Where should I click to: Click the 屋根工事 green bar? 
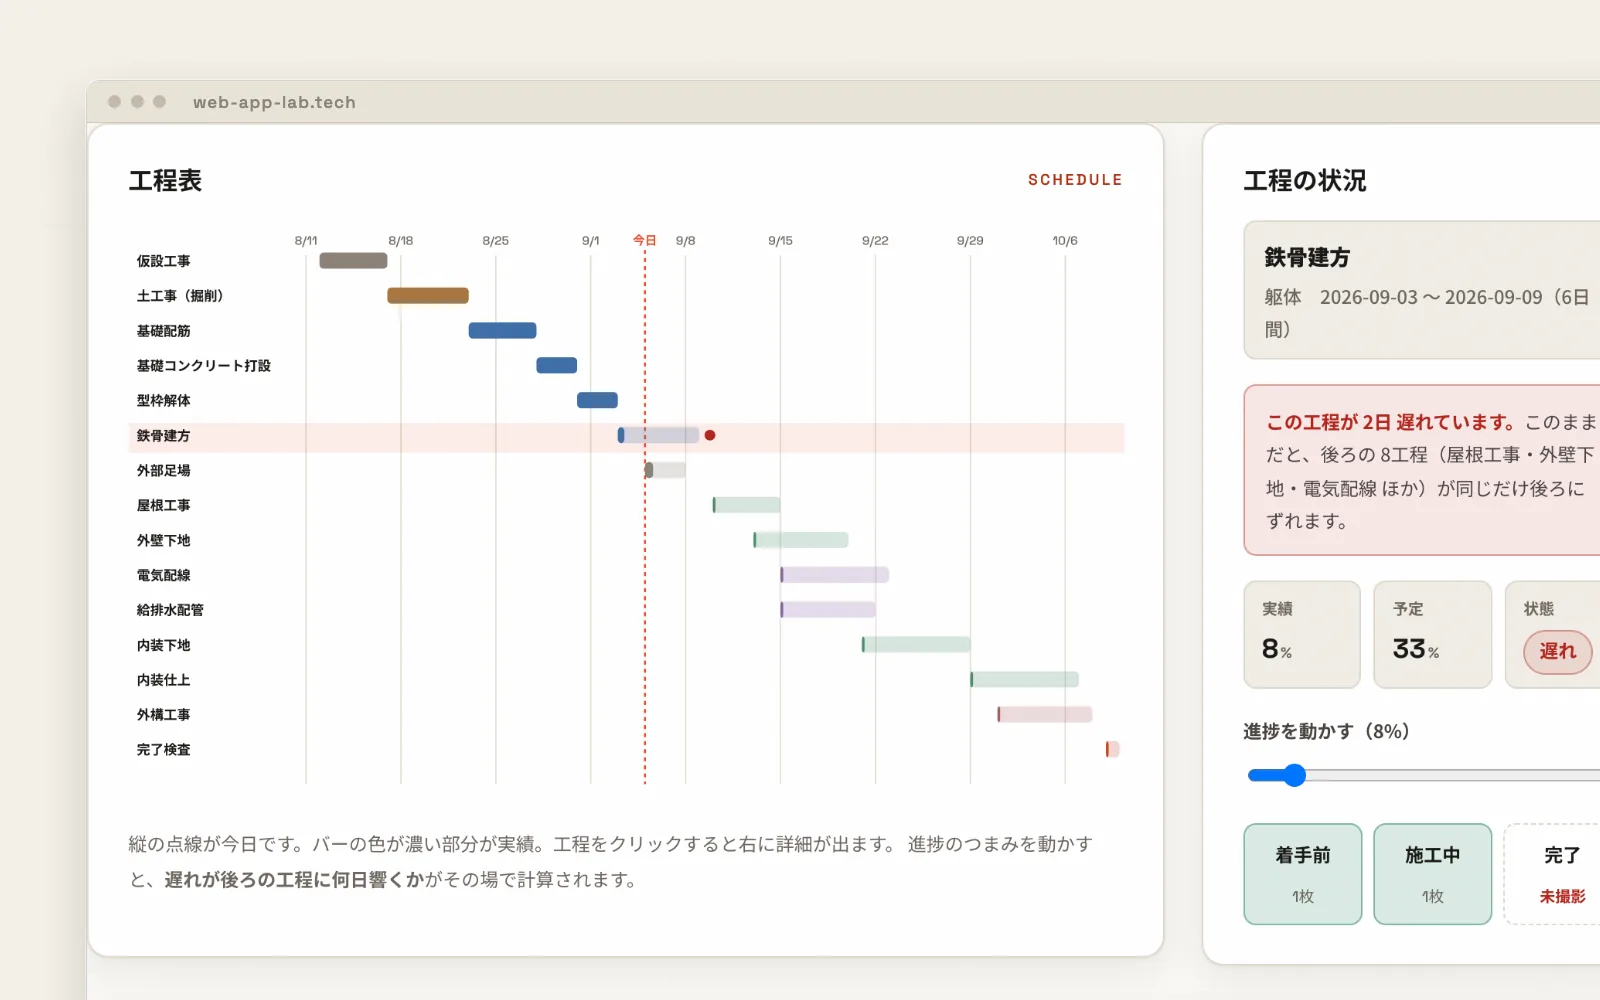pyautogui.click(x=746, y=505)
